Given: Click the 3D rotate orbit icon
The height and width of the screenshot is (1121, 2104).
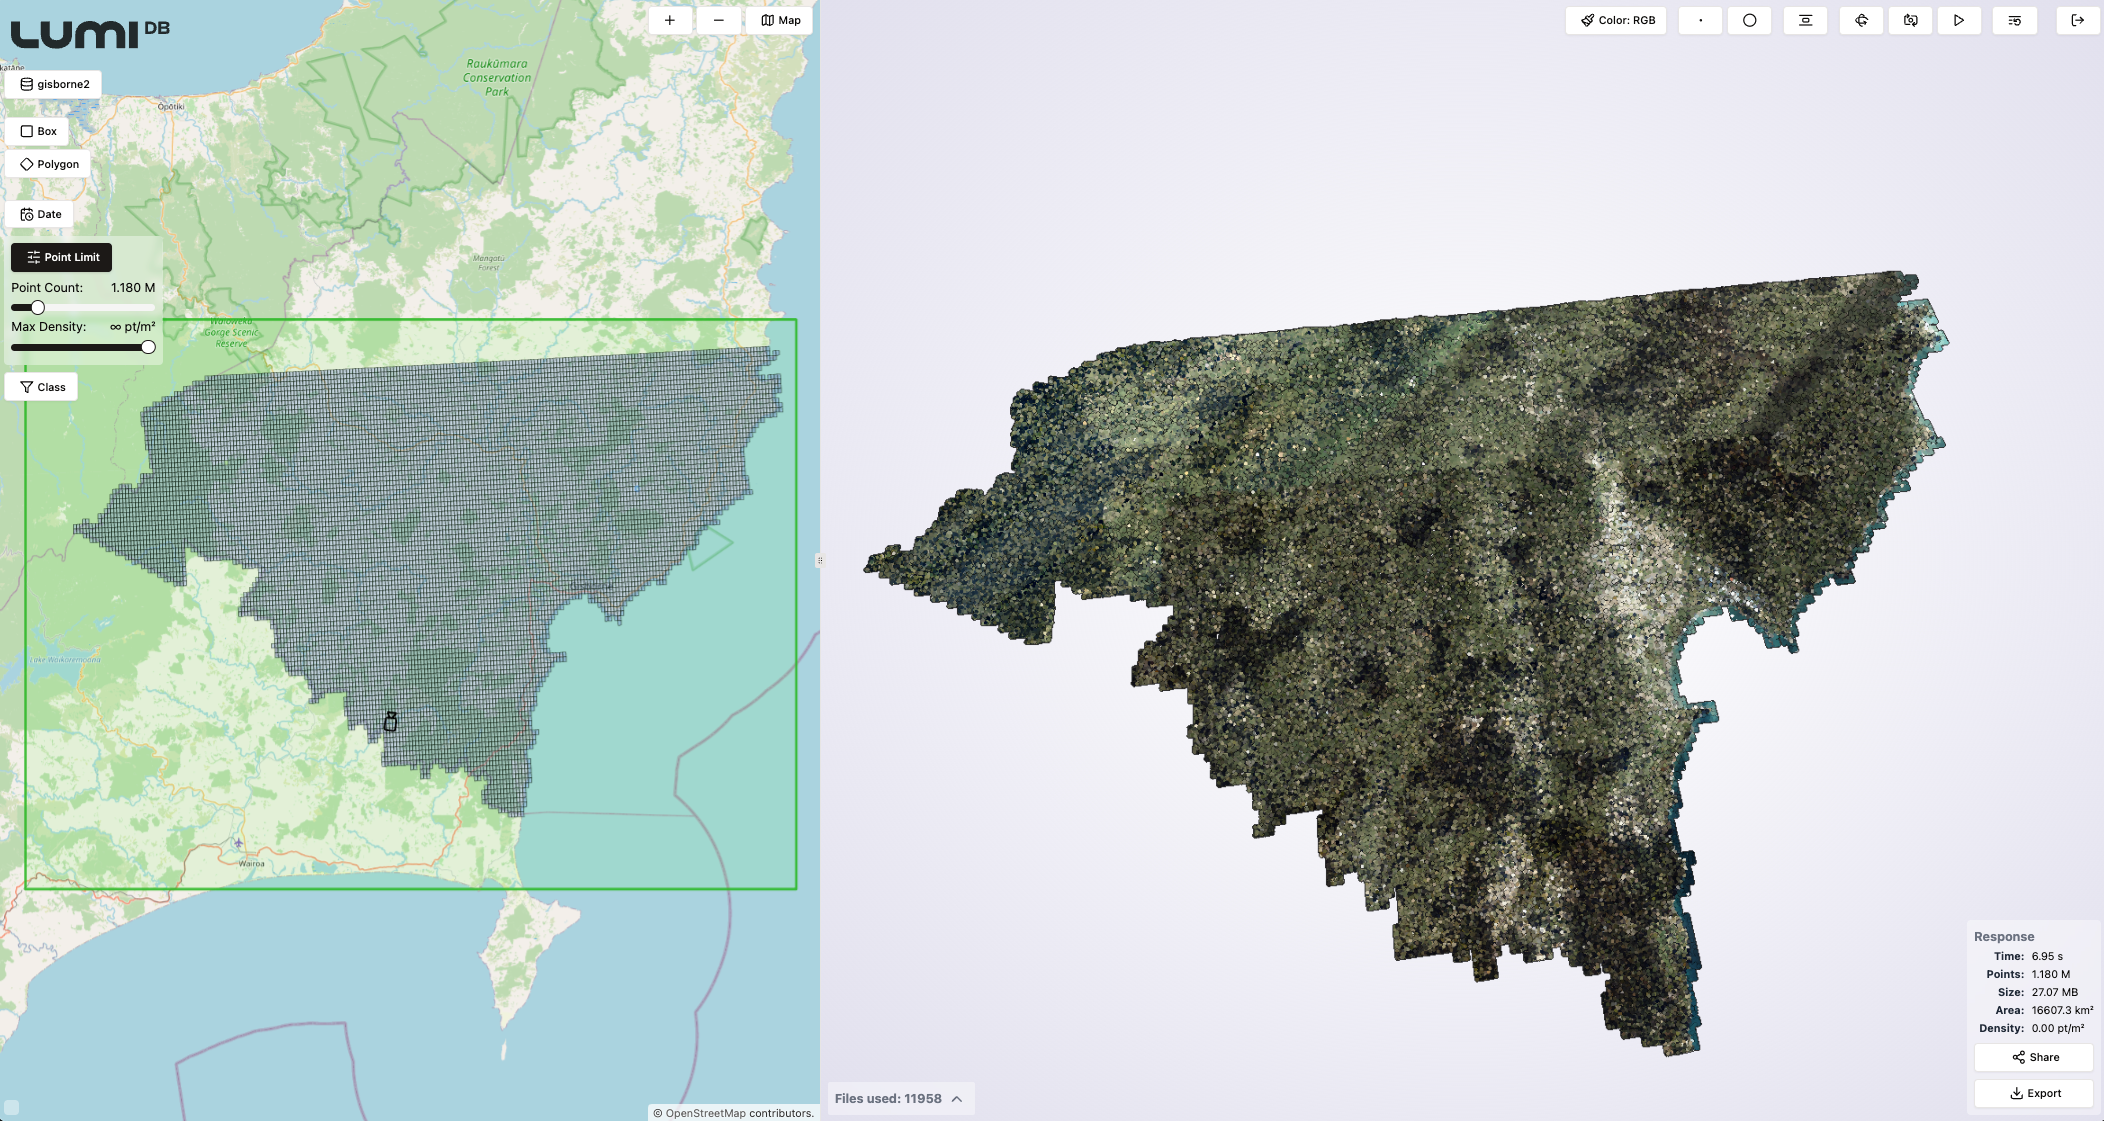Looking at the screenshot, I should click(1861, 20).
